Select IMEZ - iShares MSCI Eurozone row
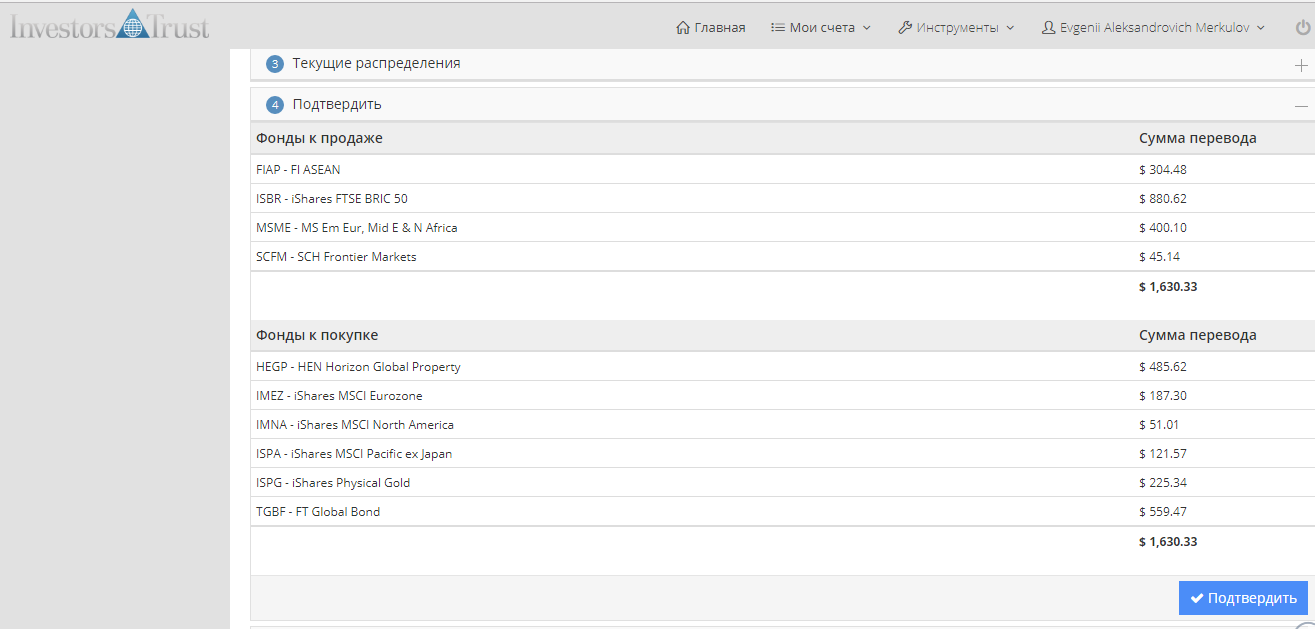1315x629 pixels. [x=782, y=395]
